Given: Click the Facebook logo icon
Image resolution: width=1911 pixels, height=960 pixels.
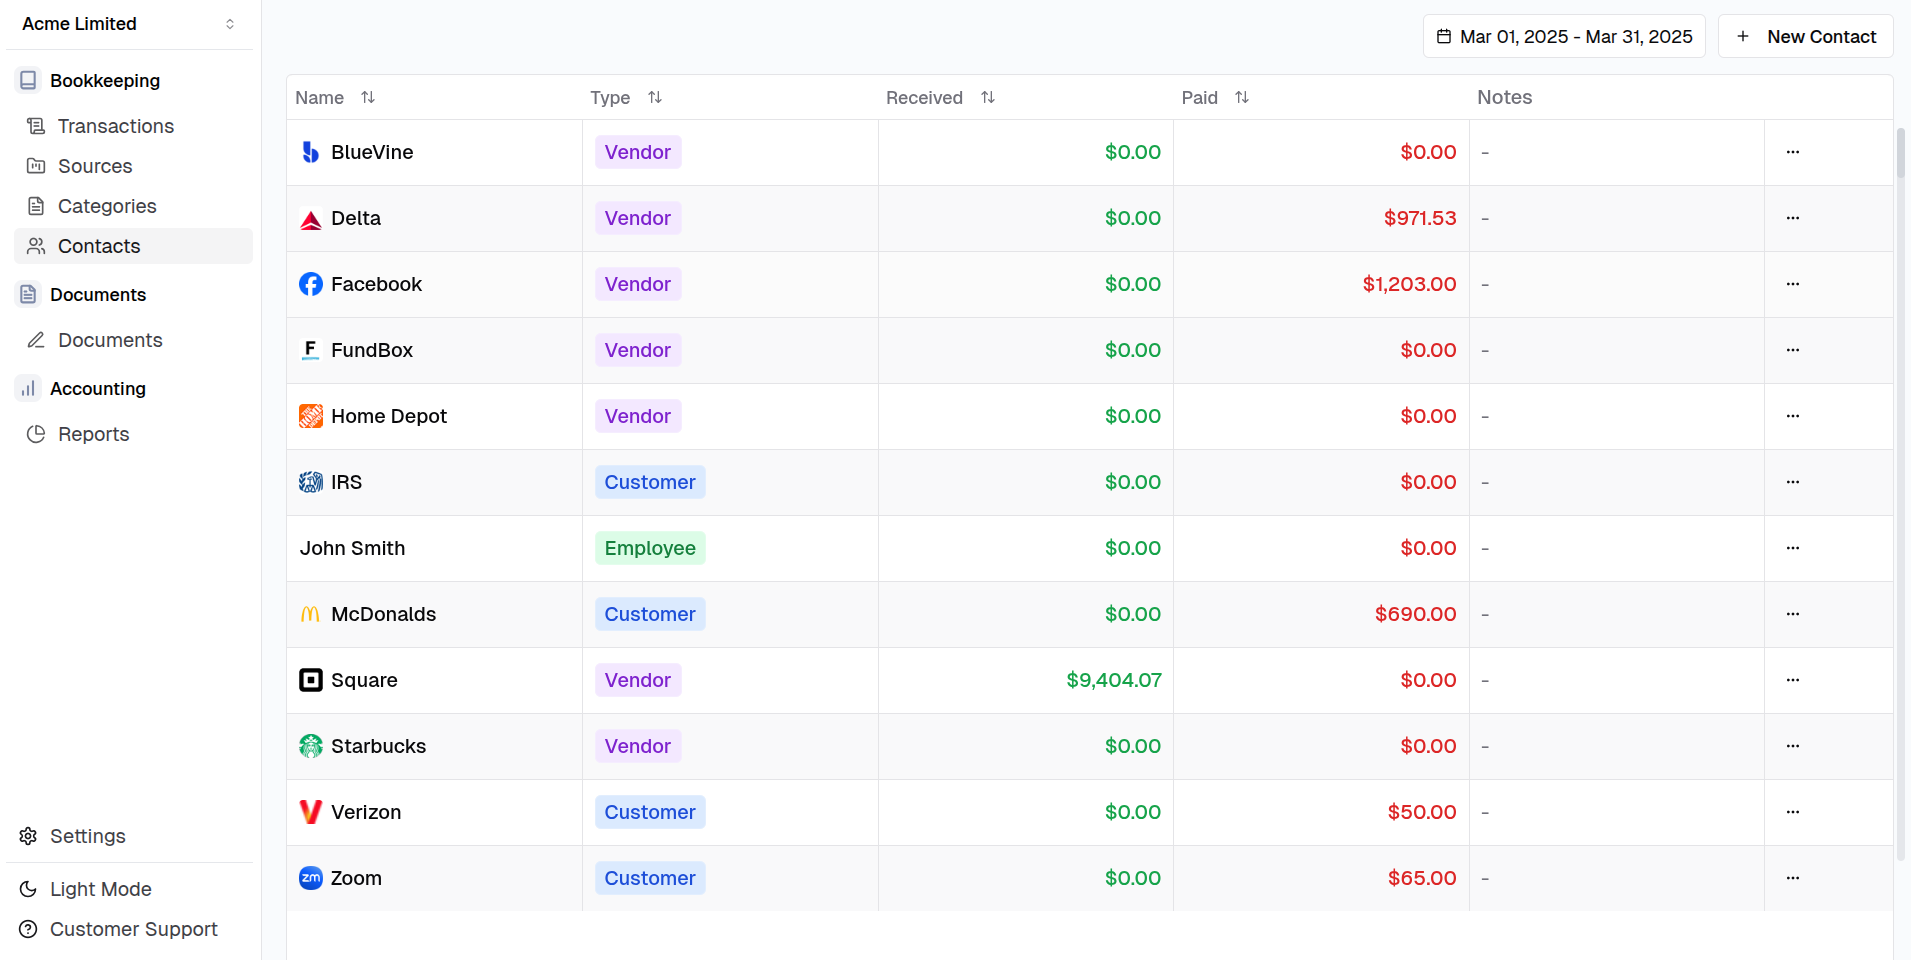Looking at the screenshot, I should coord(311,284).
